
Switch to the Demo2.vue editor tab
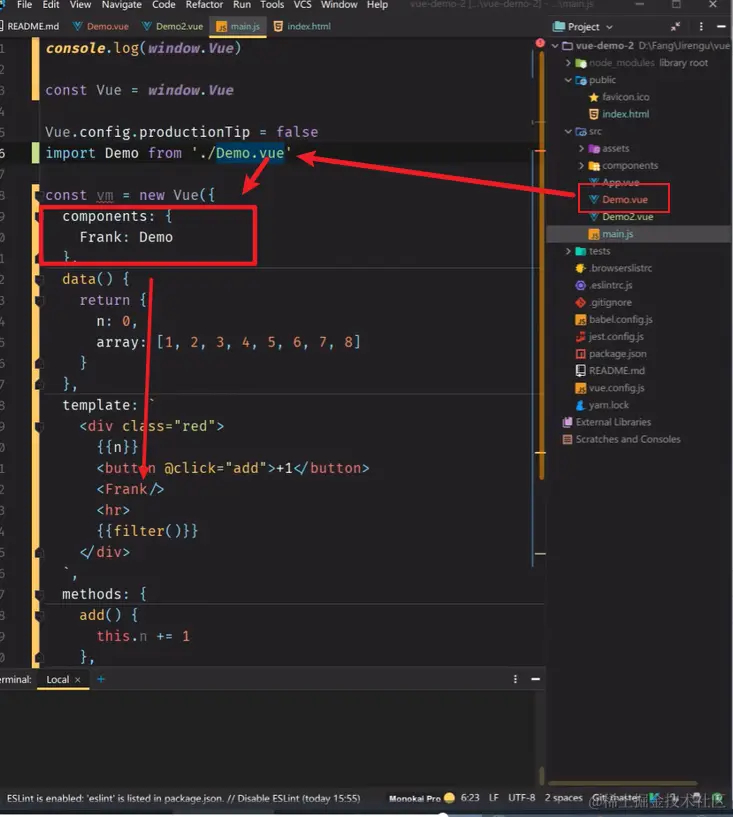(173, 26)
